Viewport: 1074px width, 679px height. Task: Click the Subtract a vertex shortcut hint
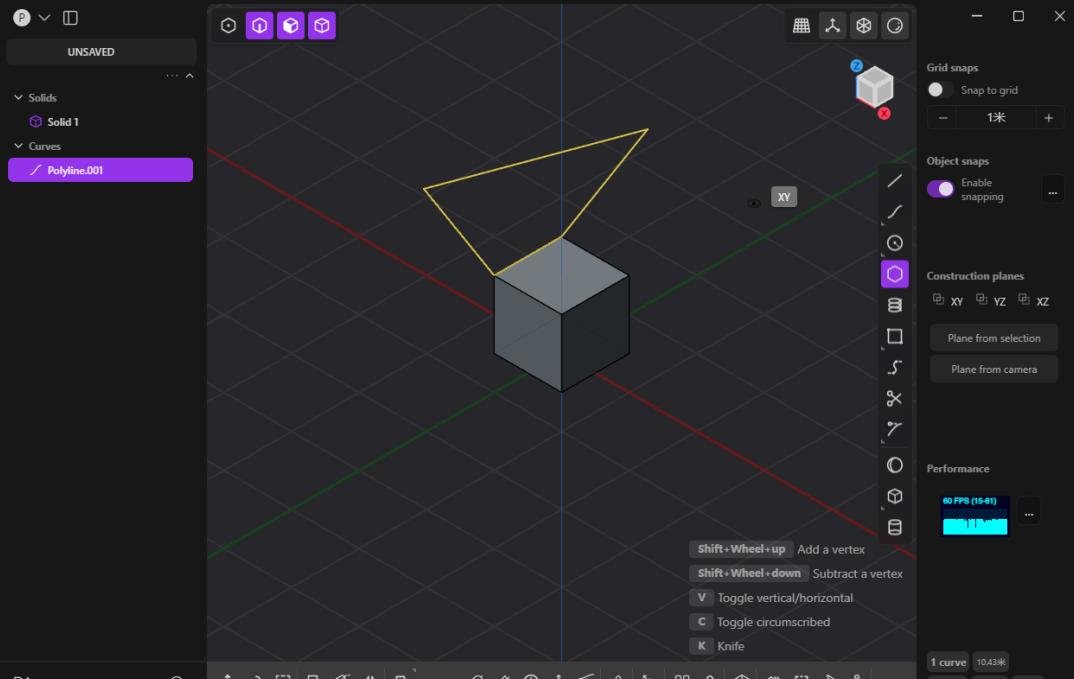(x=796, y=573)
